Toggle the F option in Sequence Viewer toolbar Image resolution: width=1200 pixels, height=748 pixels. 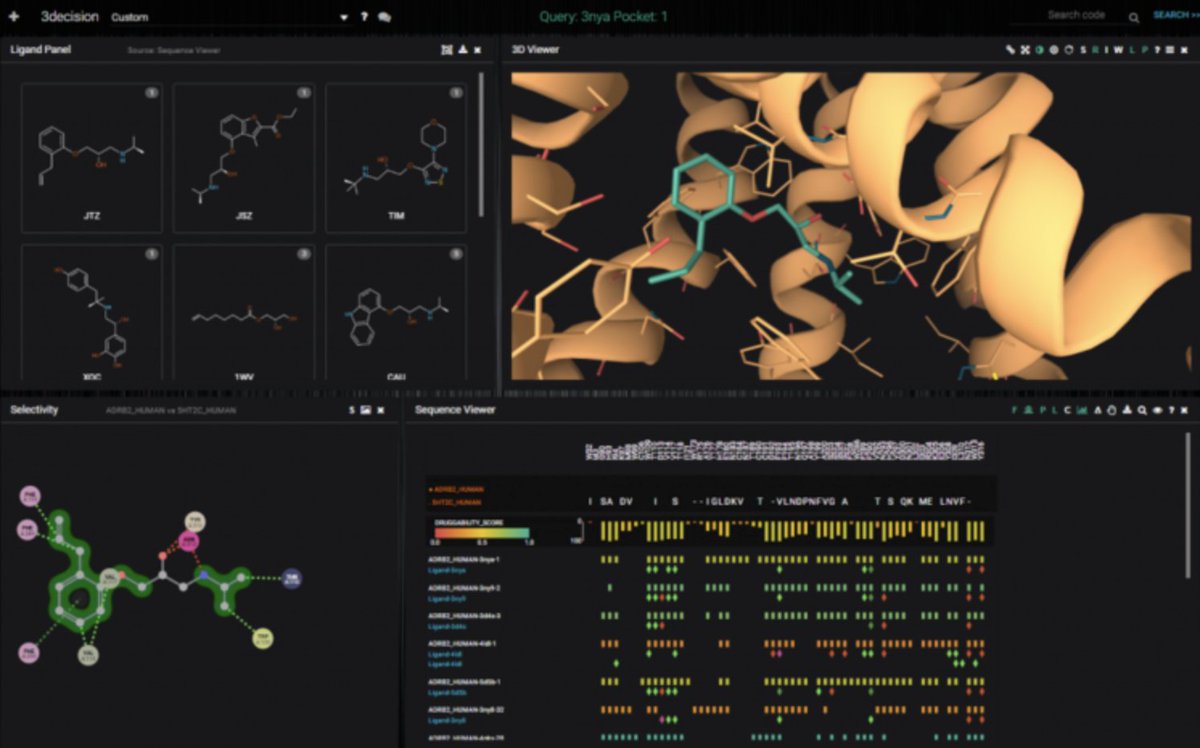1014,410
